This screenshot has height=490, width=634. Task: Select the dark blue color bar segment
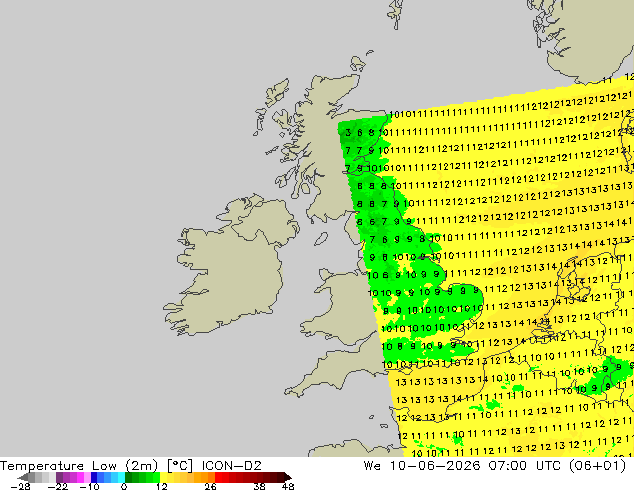point(94,477)
